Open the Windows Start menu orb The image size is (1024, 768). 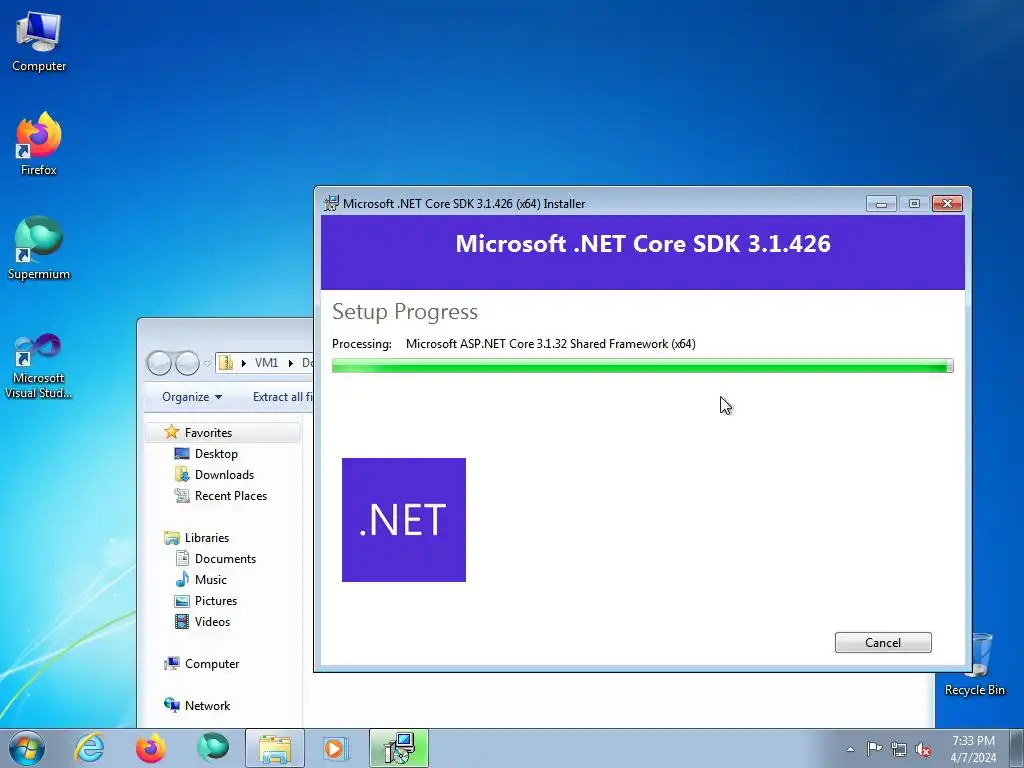pos(27,748)
